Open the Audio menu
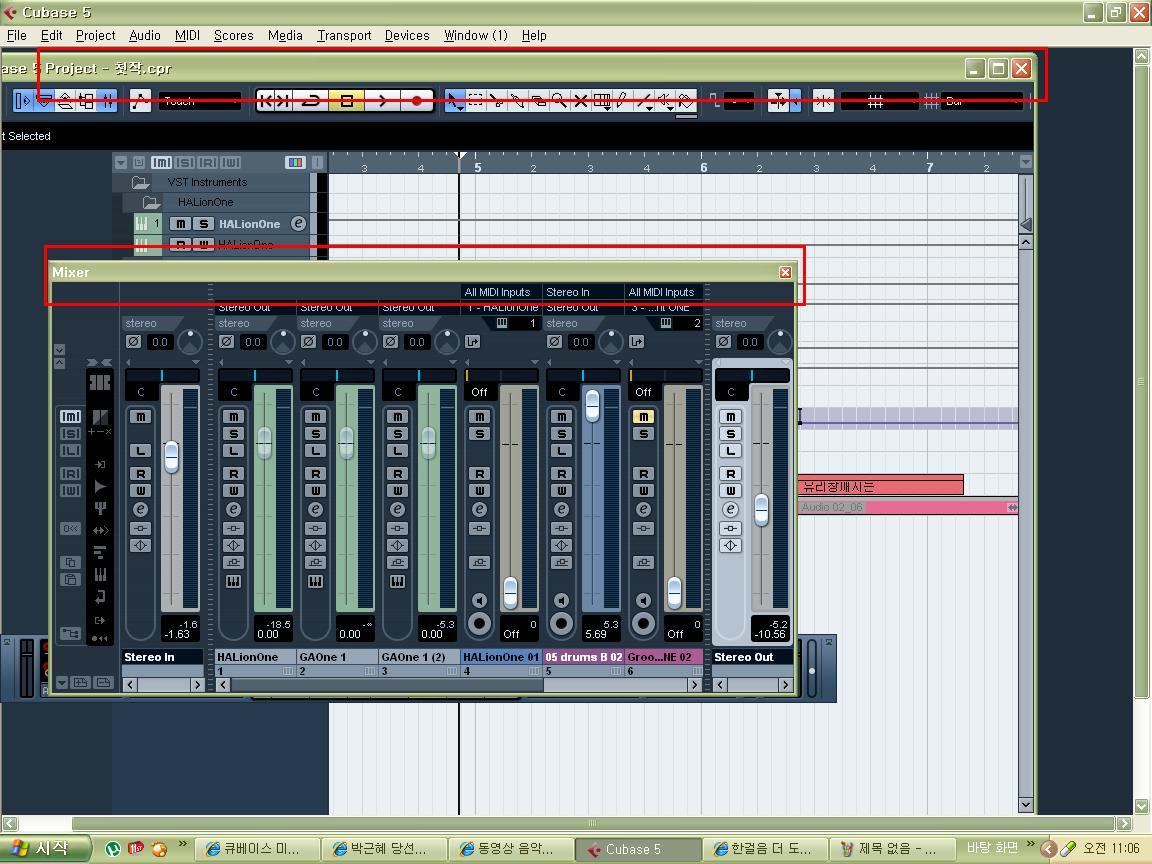The width and height of the screenshot is (1152, 864). pos(145,35)
